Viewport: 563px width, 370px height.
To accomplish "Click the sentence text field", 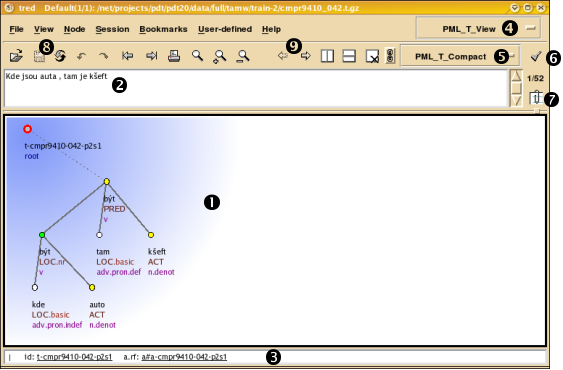I will click(x=256, y=88).
